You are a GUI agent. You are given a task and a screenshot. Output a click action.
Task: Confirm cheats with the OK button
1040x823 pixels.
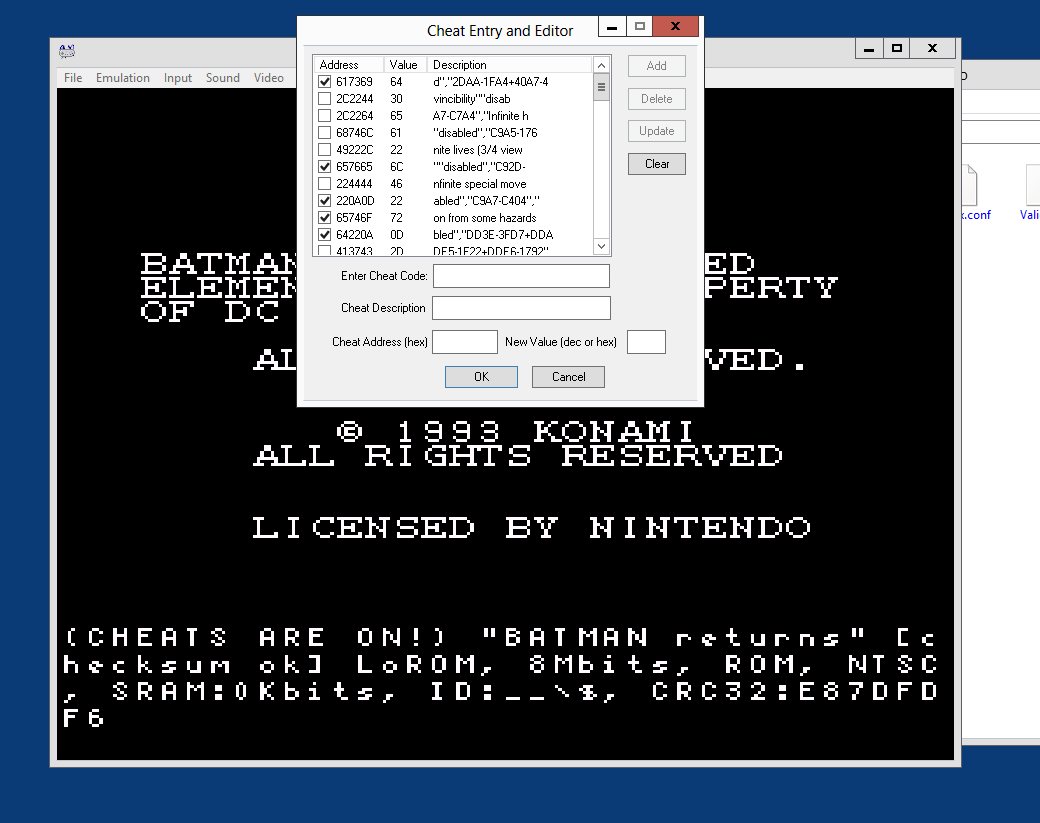[x=482, y=377]
